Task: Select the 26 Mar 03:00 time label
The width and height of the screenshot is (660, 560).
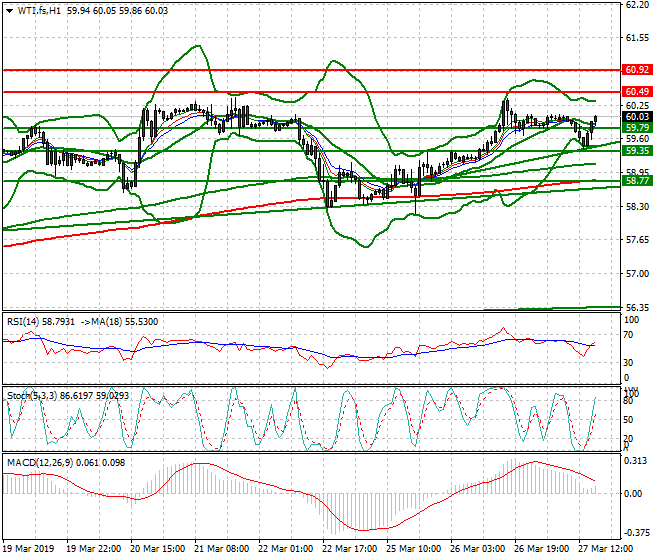Action: tap(477, 549)
